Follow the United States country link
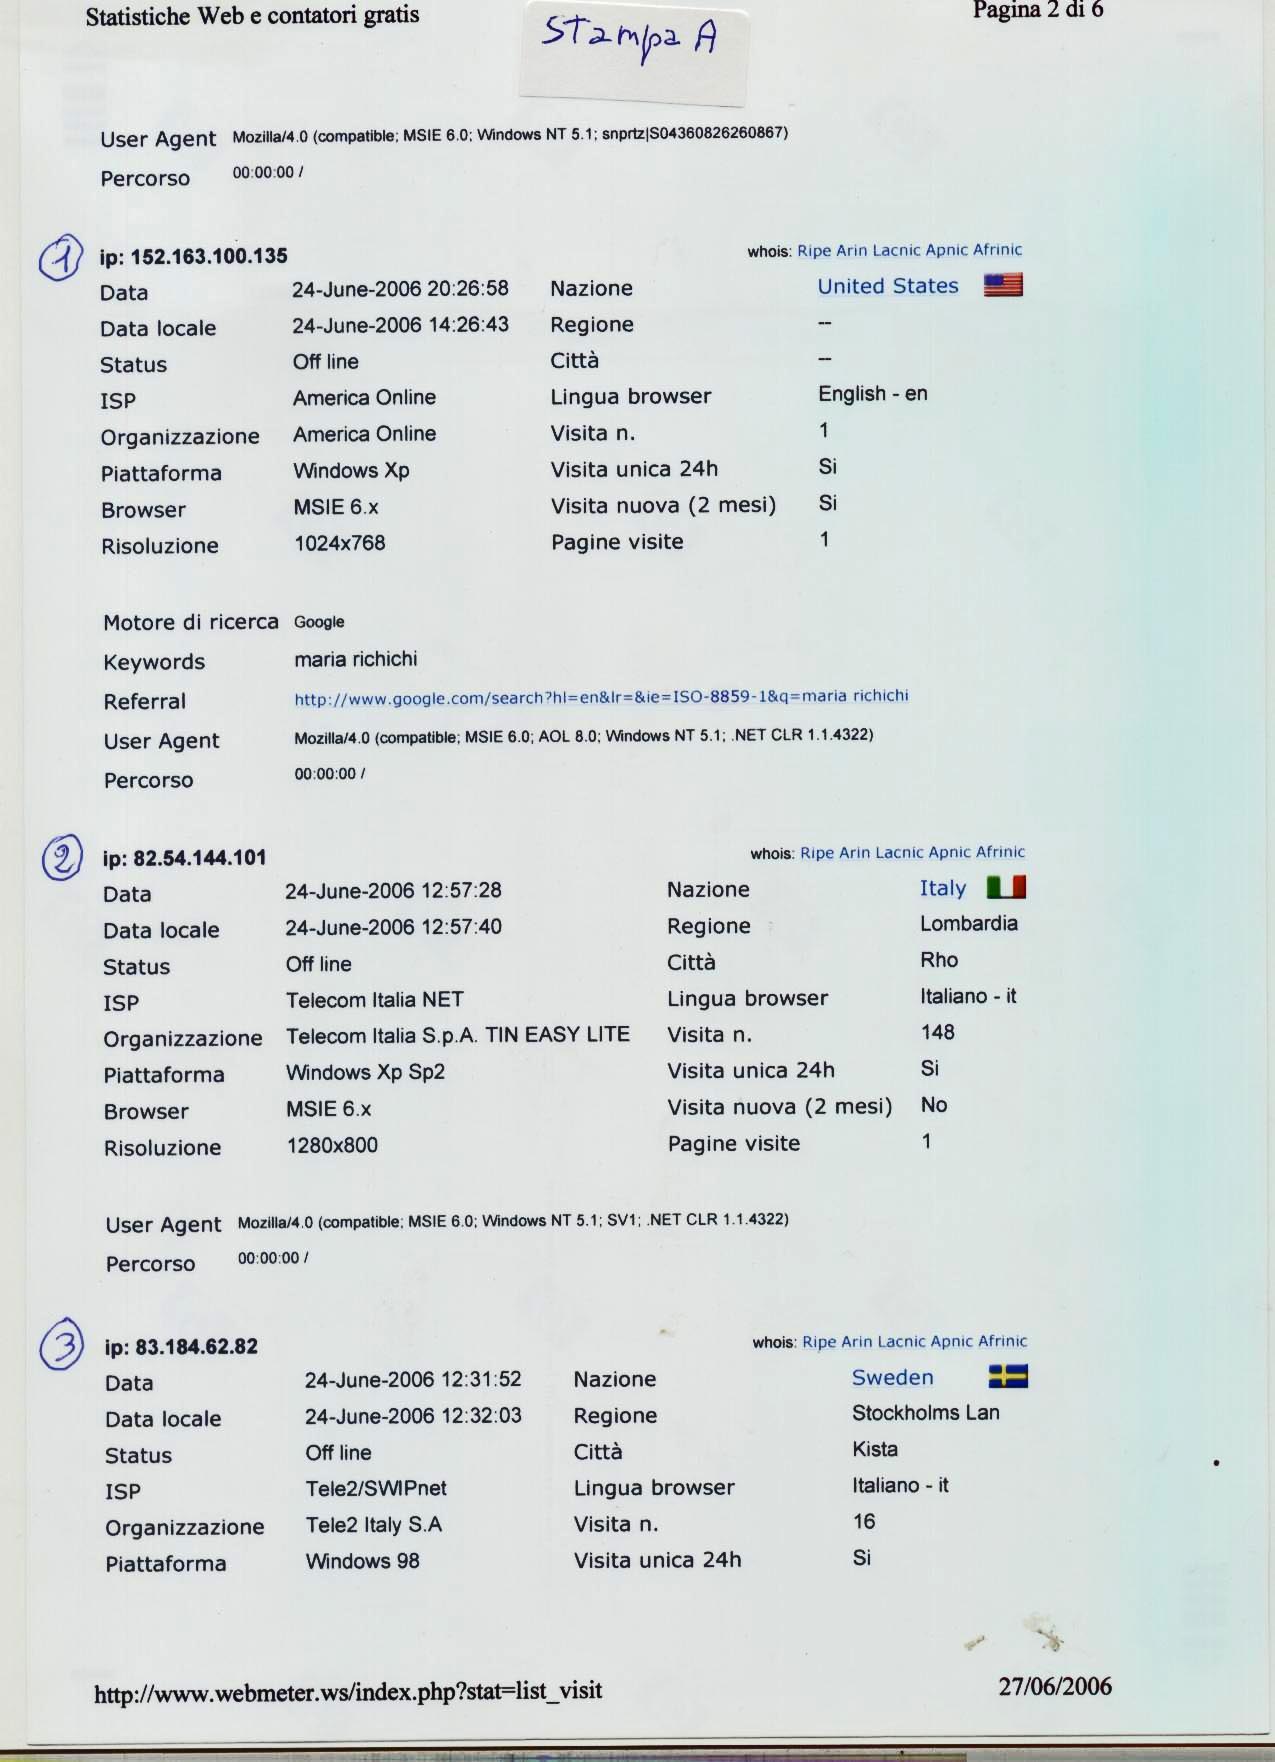1275x1762 pixels. pos(888,286)
